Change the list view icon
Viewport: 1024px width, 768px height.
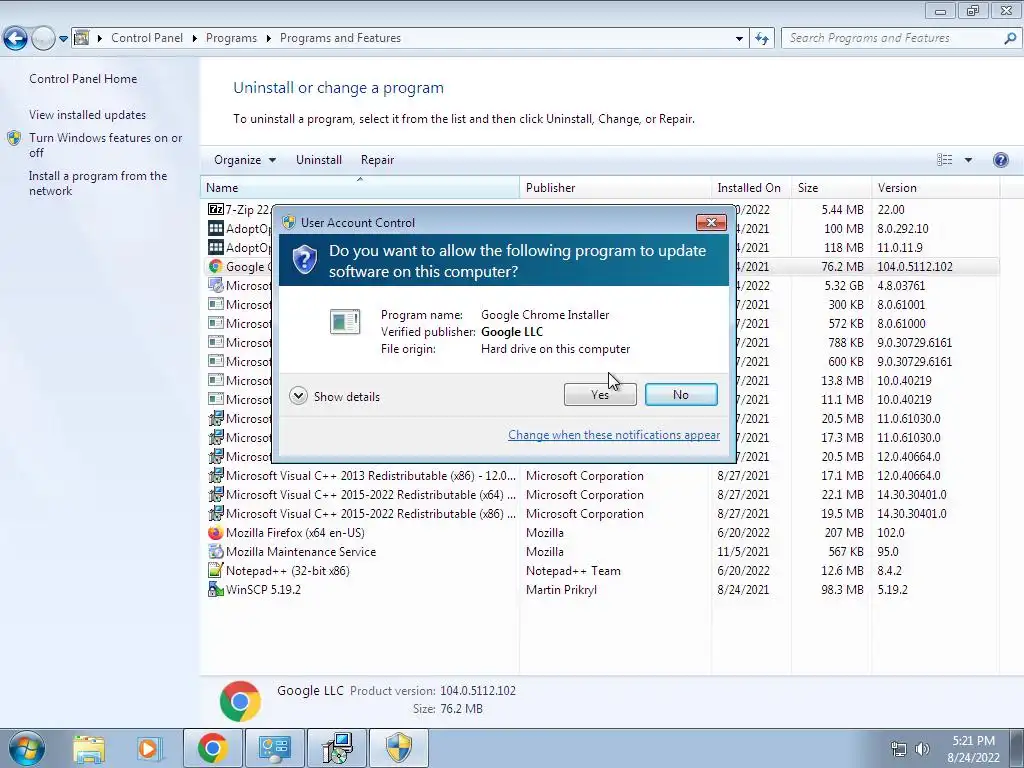[x=944, y=160]
